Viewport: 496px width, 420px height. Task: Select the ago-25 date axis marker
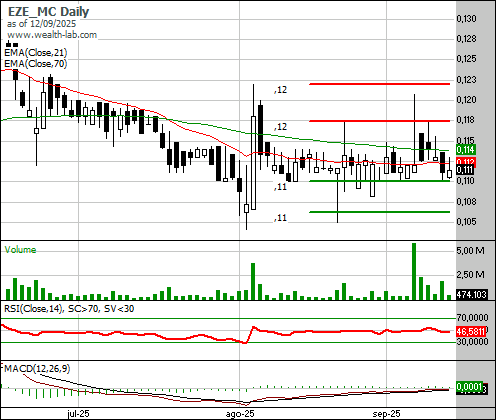pyautogui.click(x=240, y=414)
